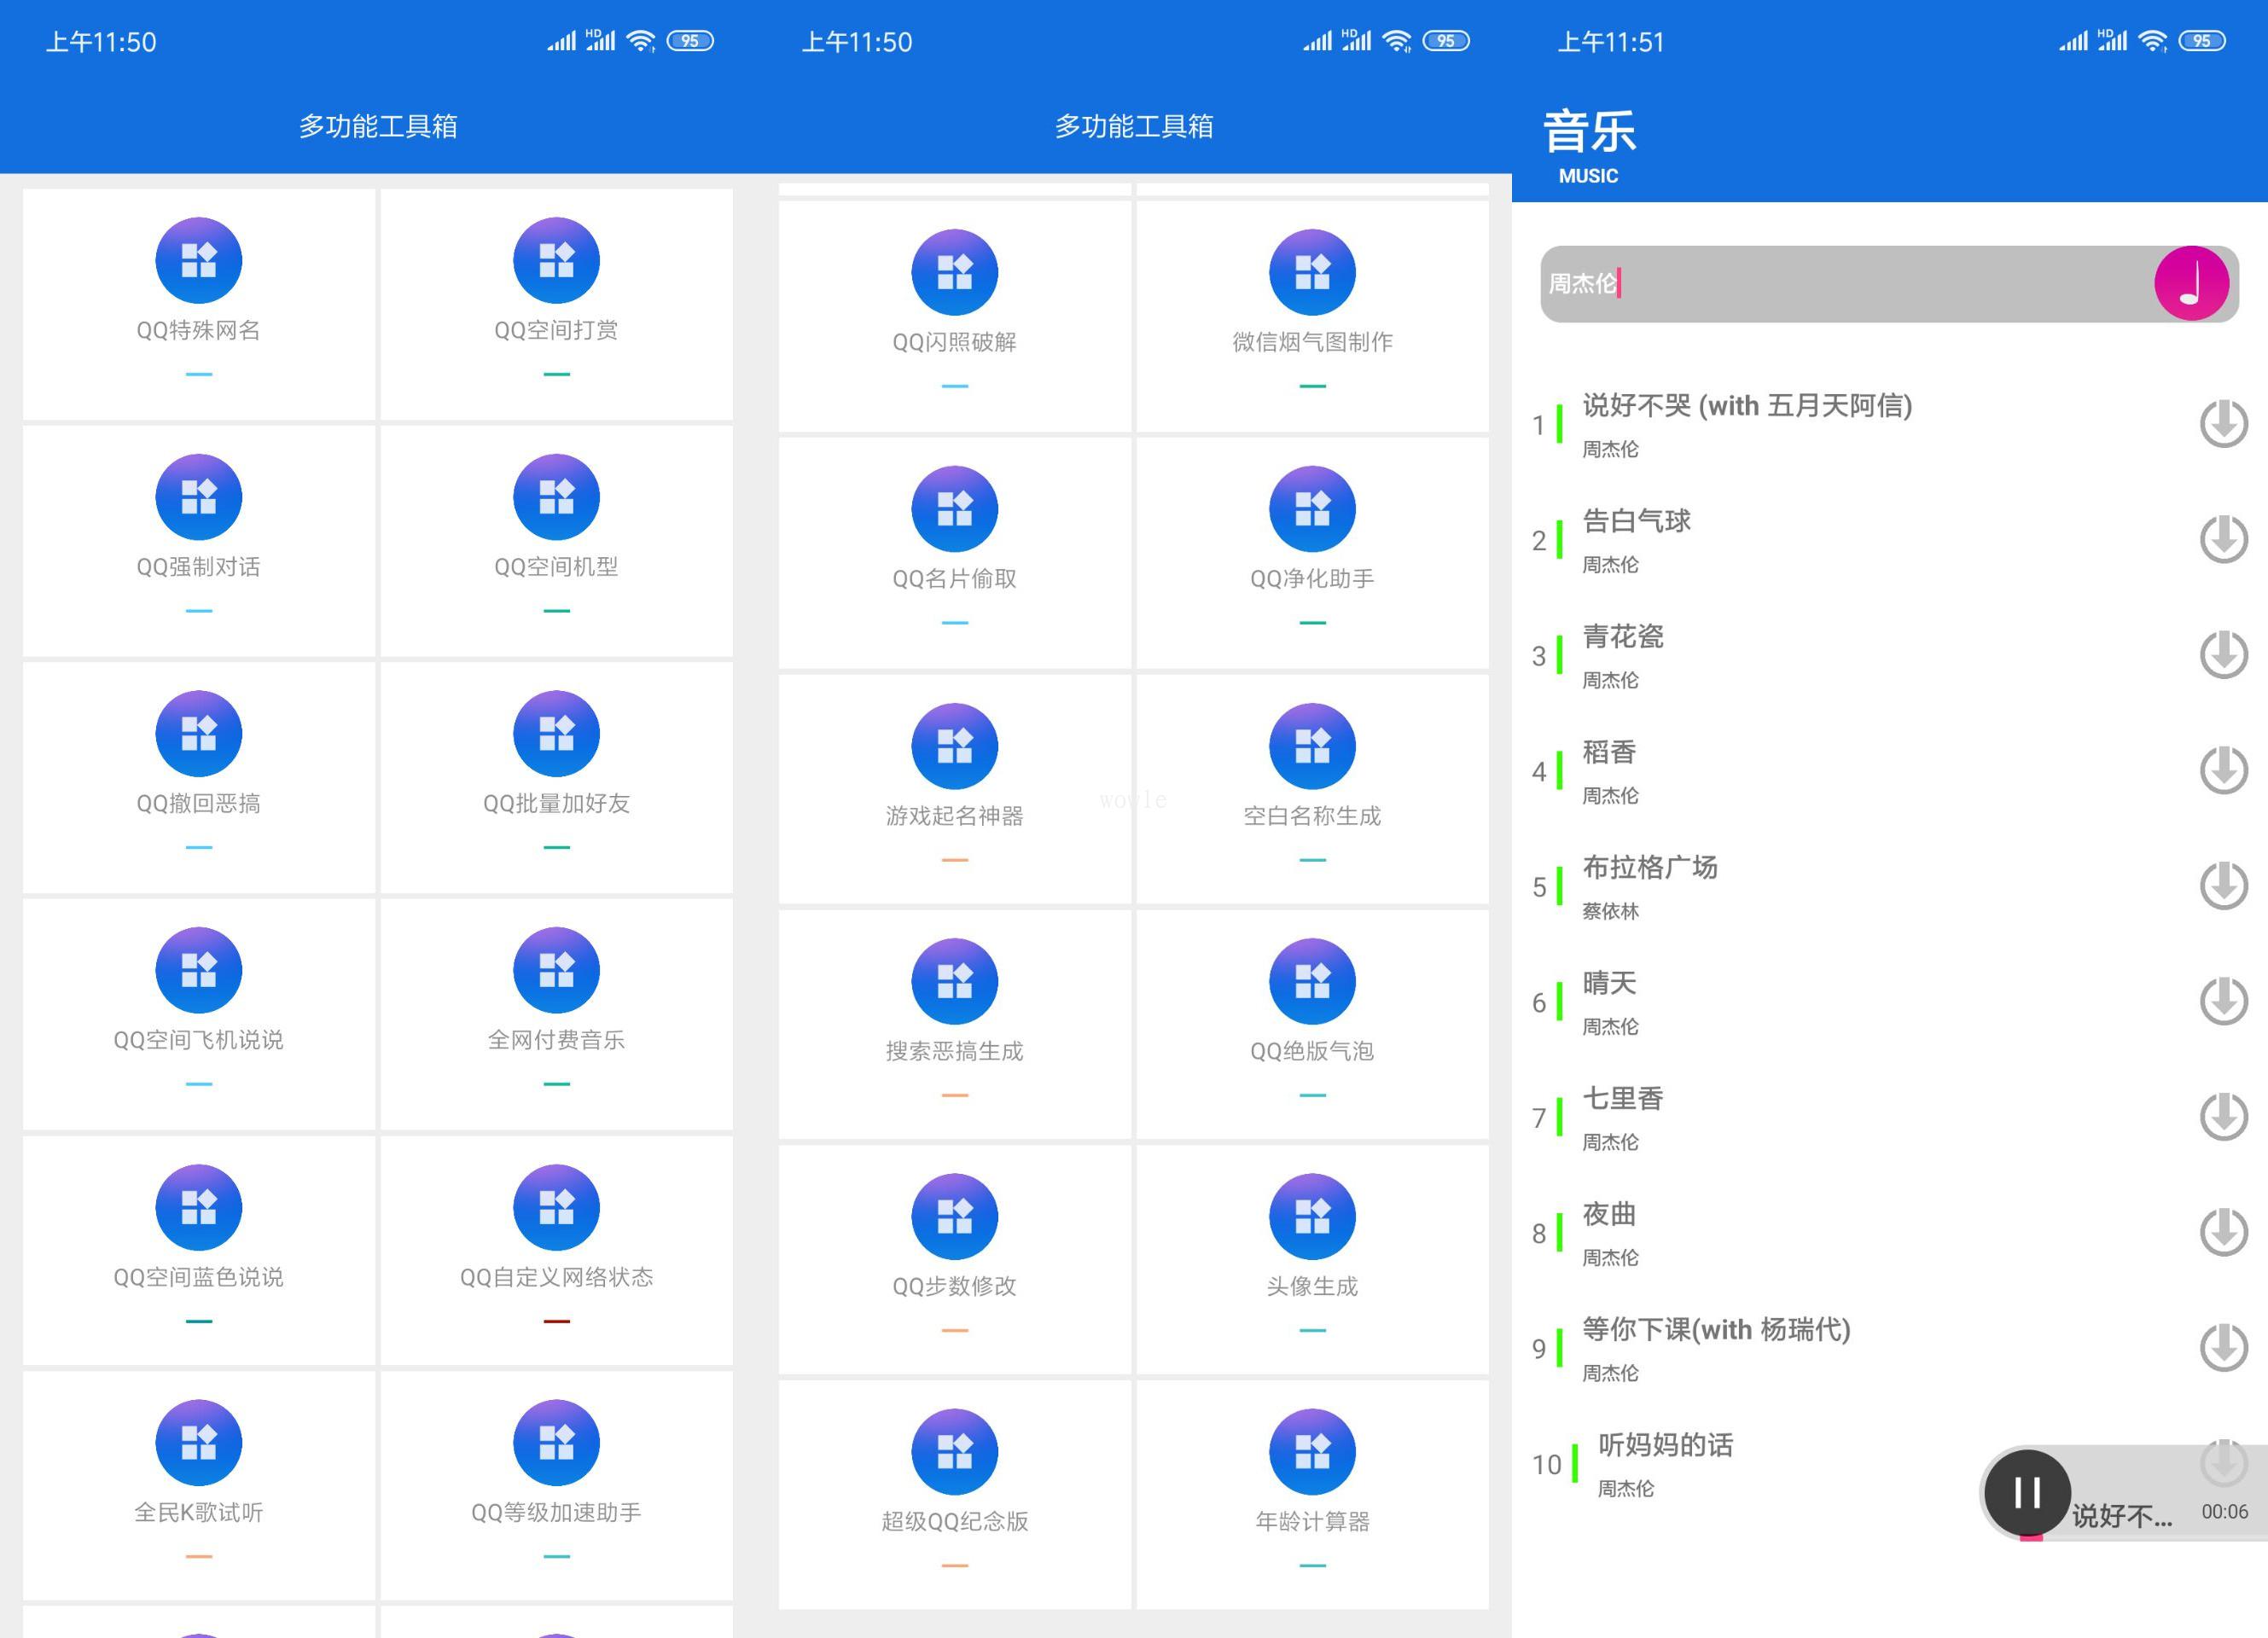This screenshot has height=1638, width=2268.
Task: Launch the 全网付费音乐 icon
Action: click(556, 970)
